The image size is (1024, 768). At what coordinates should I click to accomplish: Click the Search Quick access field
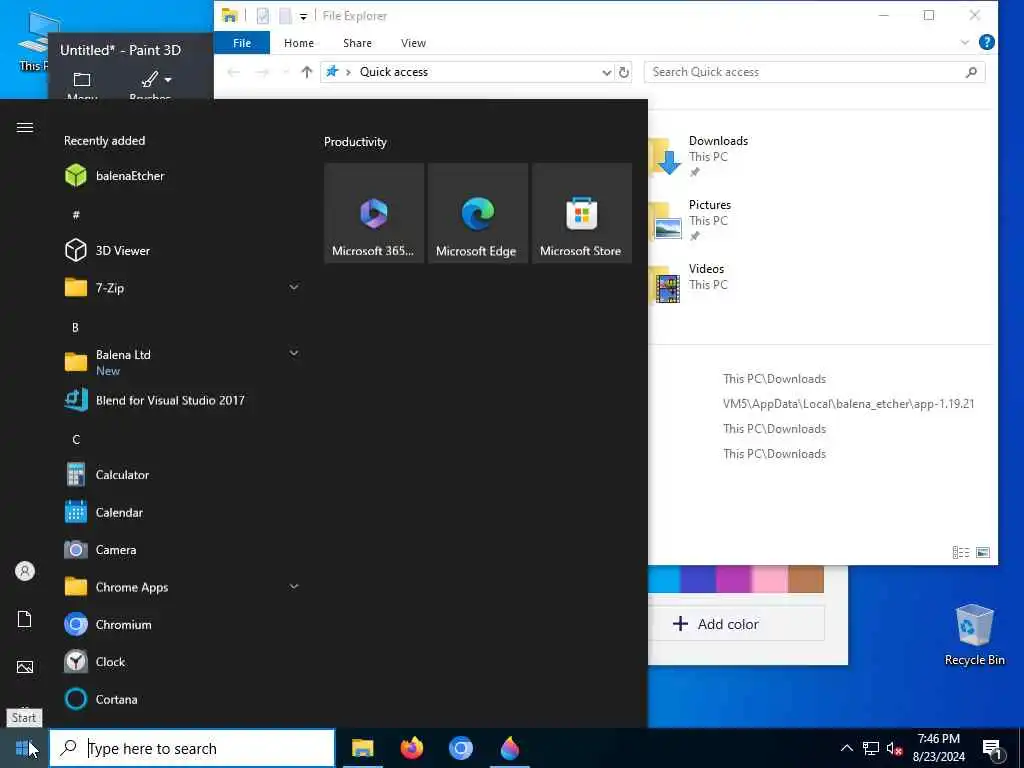[814, 72]
